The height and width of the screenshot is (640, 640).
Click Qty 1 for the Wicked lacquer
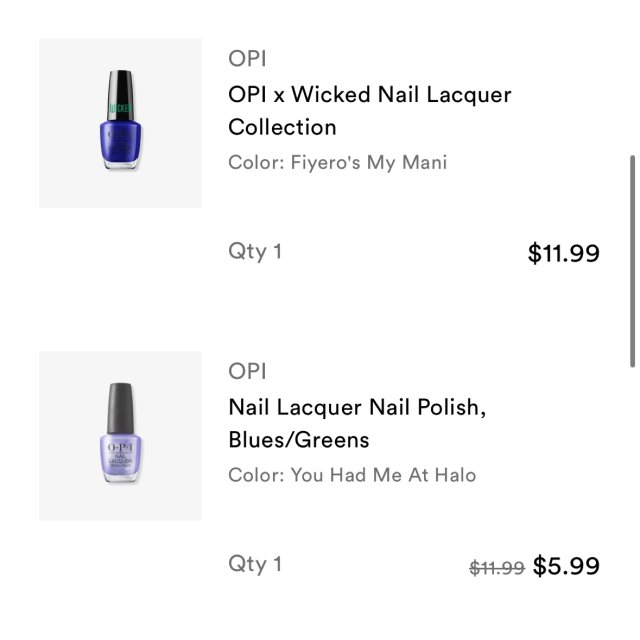point(255,251)
